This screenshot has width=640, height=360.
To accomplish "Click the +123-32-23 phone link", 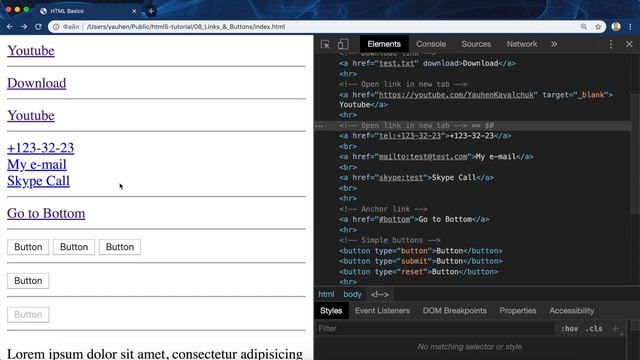I will click(x=41, y=148).
